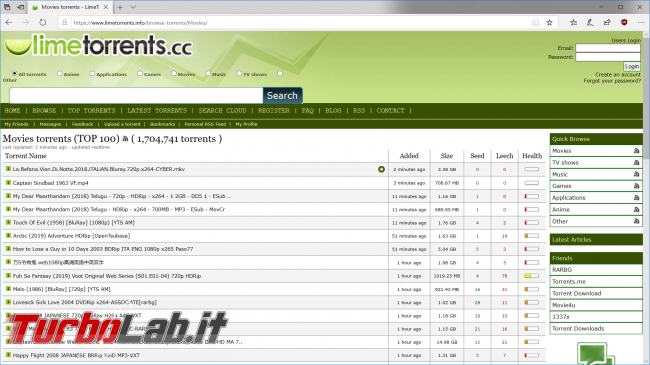Open the favorites hub icon

point(574,22)
